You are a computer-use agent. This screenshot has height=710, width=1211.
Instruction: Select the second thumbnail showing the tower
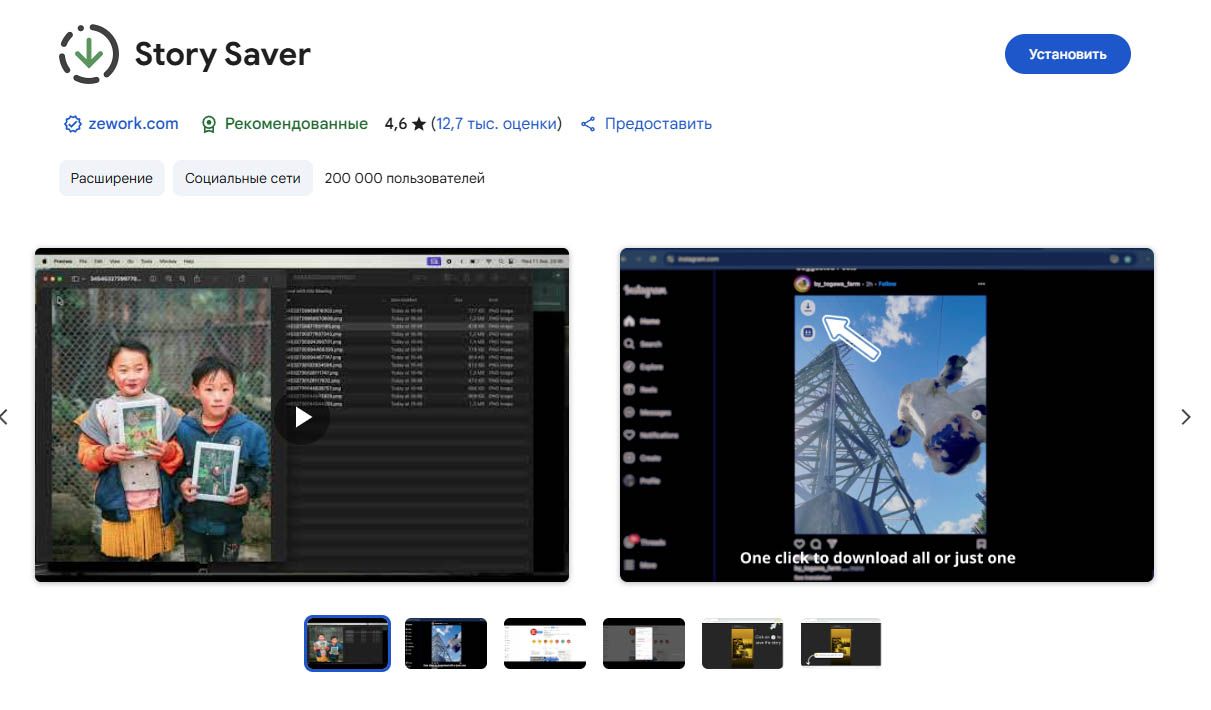[x=446, y=643]
